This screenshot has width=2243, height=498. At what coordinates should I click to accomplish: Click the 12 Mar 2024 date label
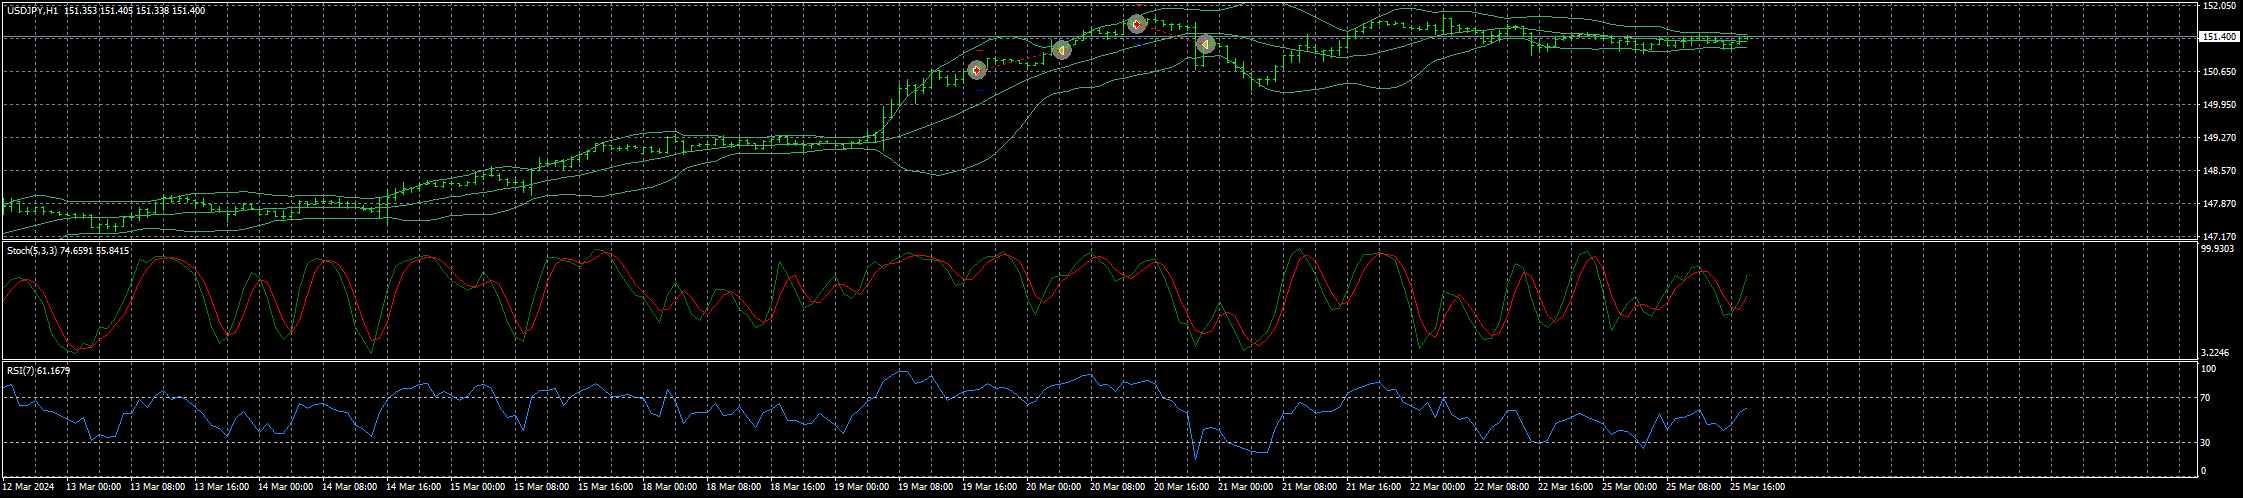tap(27, 487)
